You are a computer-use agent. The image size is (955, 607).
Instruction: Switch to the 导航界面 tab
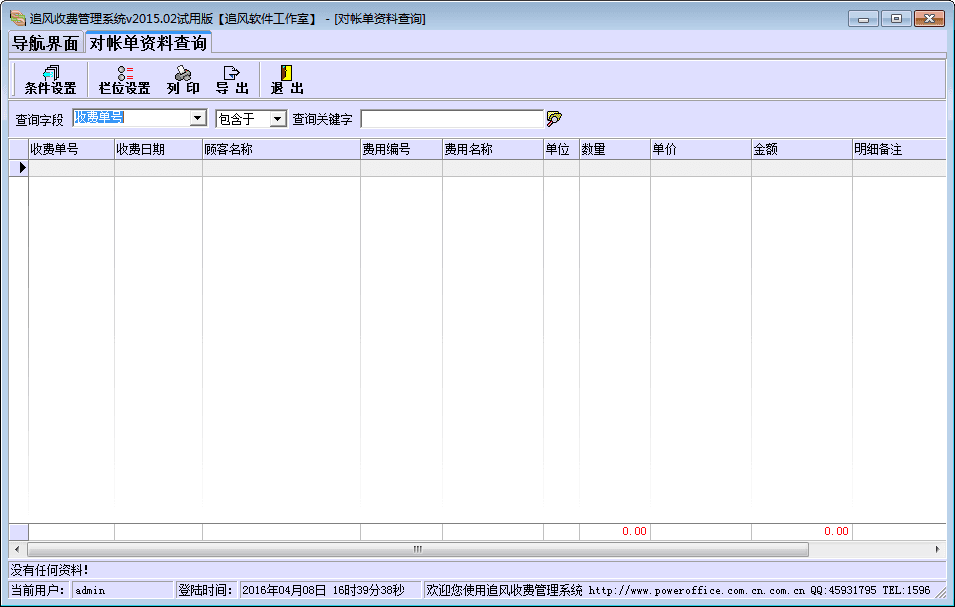[45, 43]
